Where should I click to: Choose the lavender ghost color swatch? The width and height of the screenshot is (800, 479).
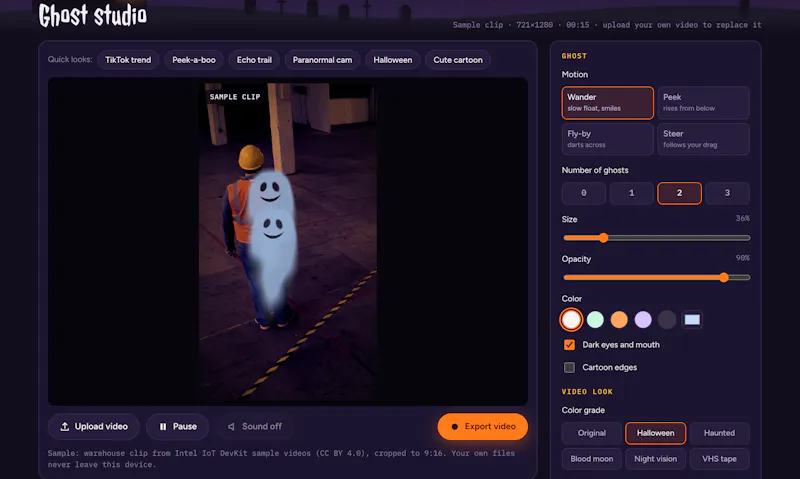643,320
